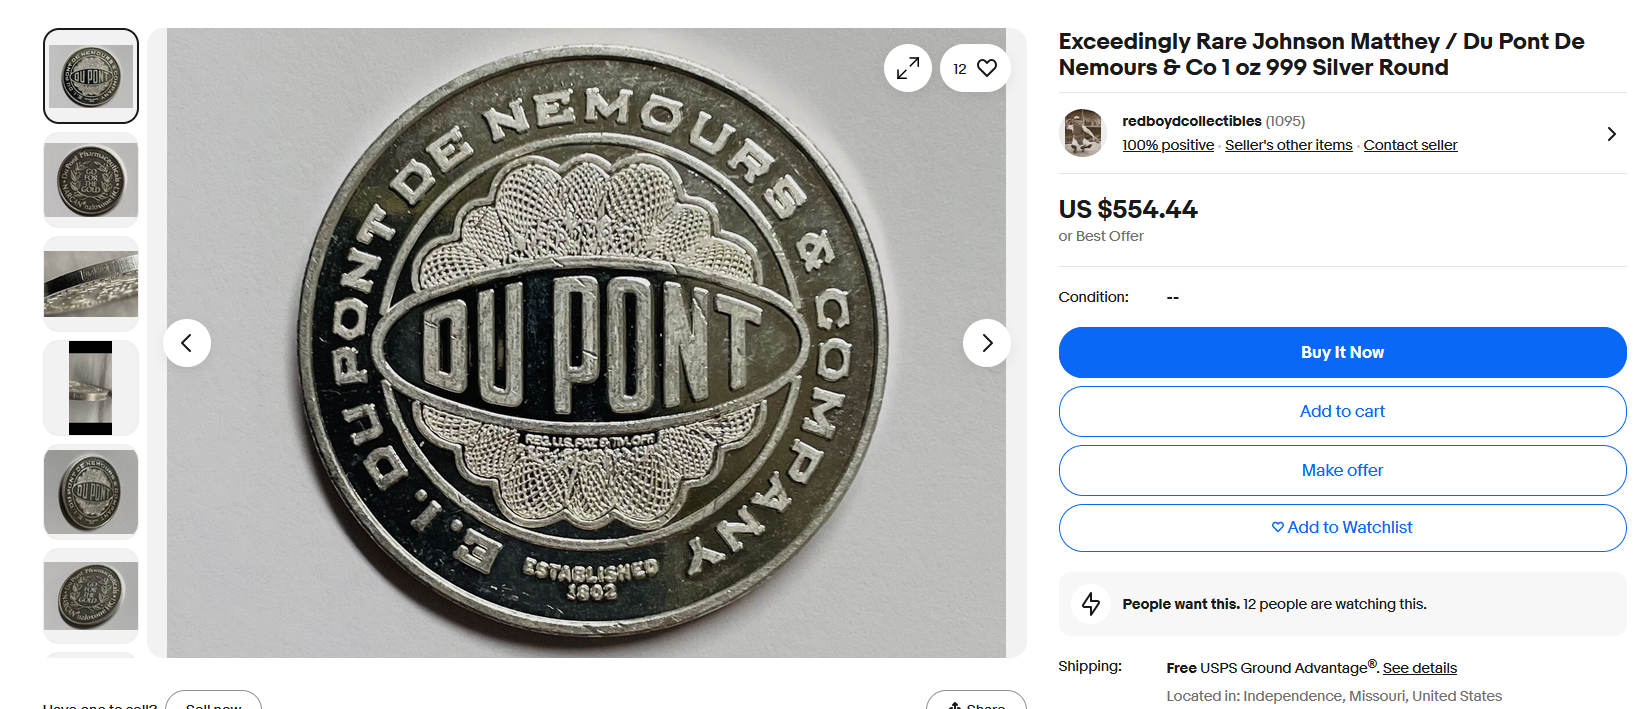Click the Contact seller link

coord(1410,145)
